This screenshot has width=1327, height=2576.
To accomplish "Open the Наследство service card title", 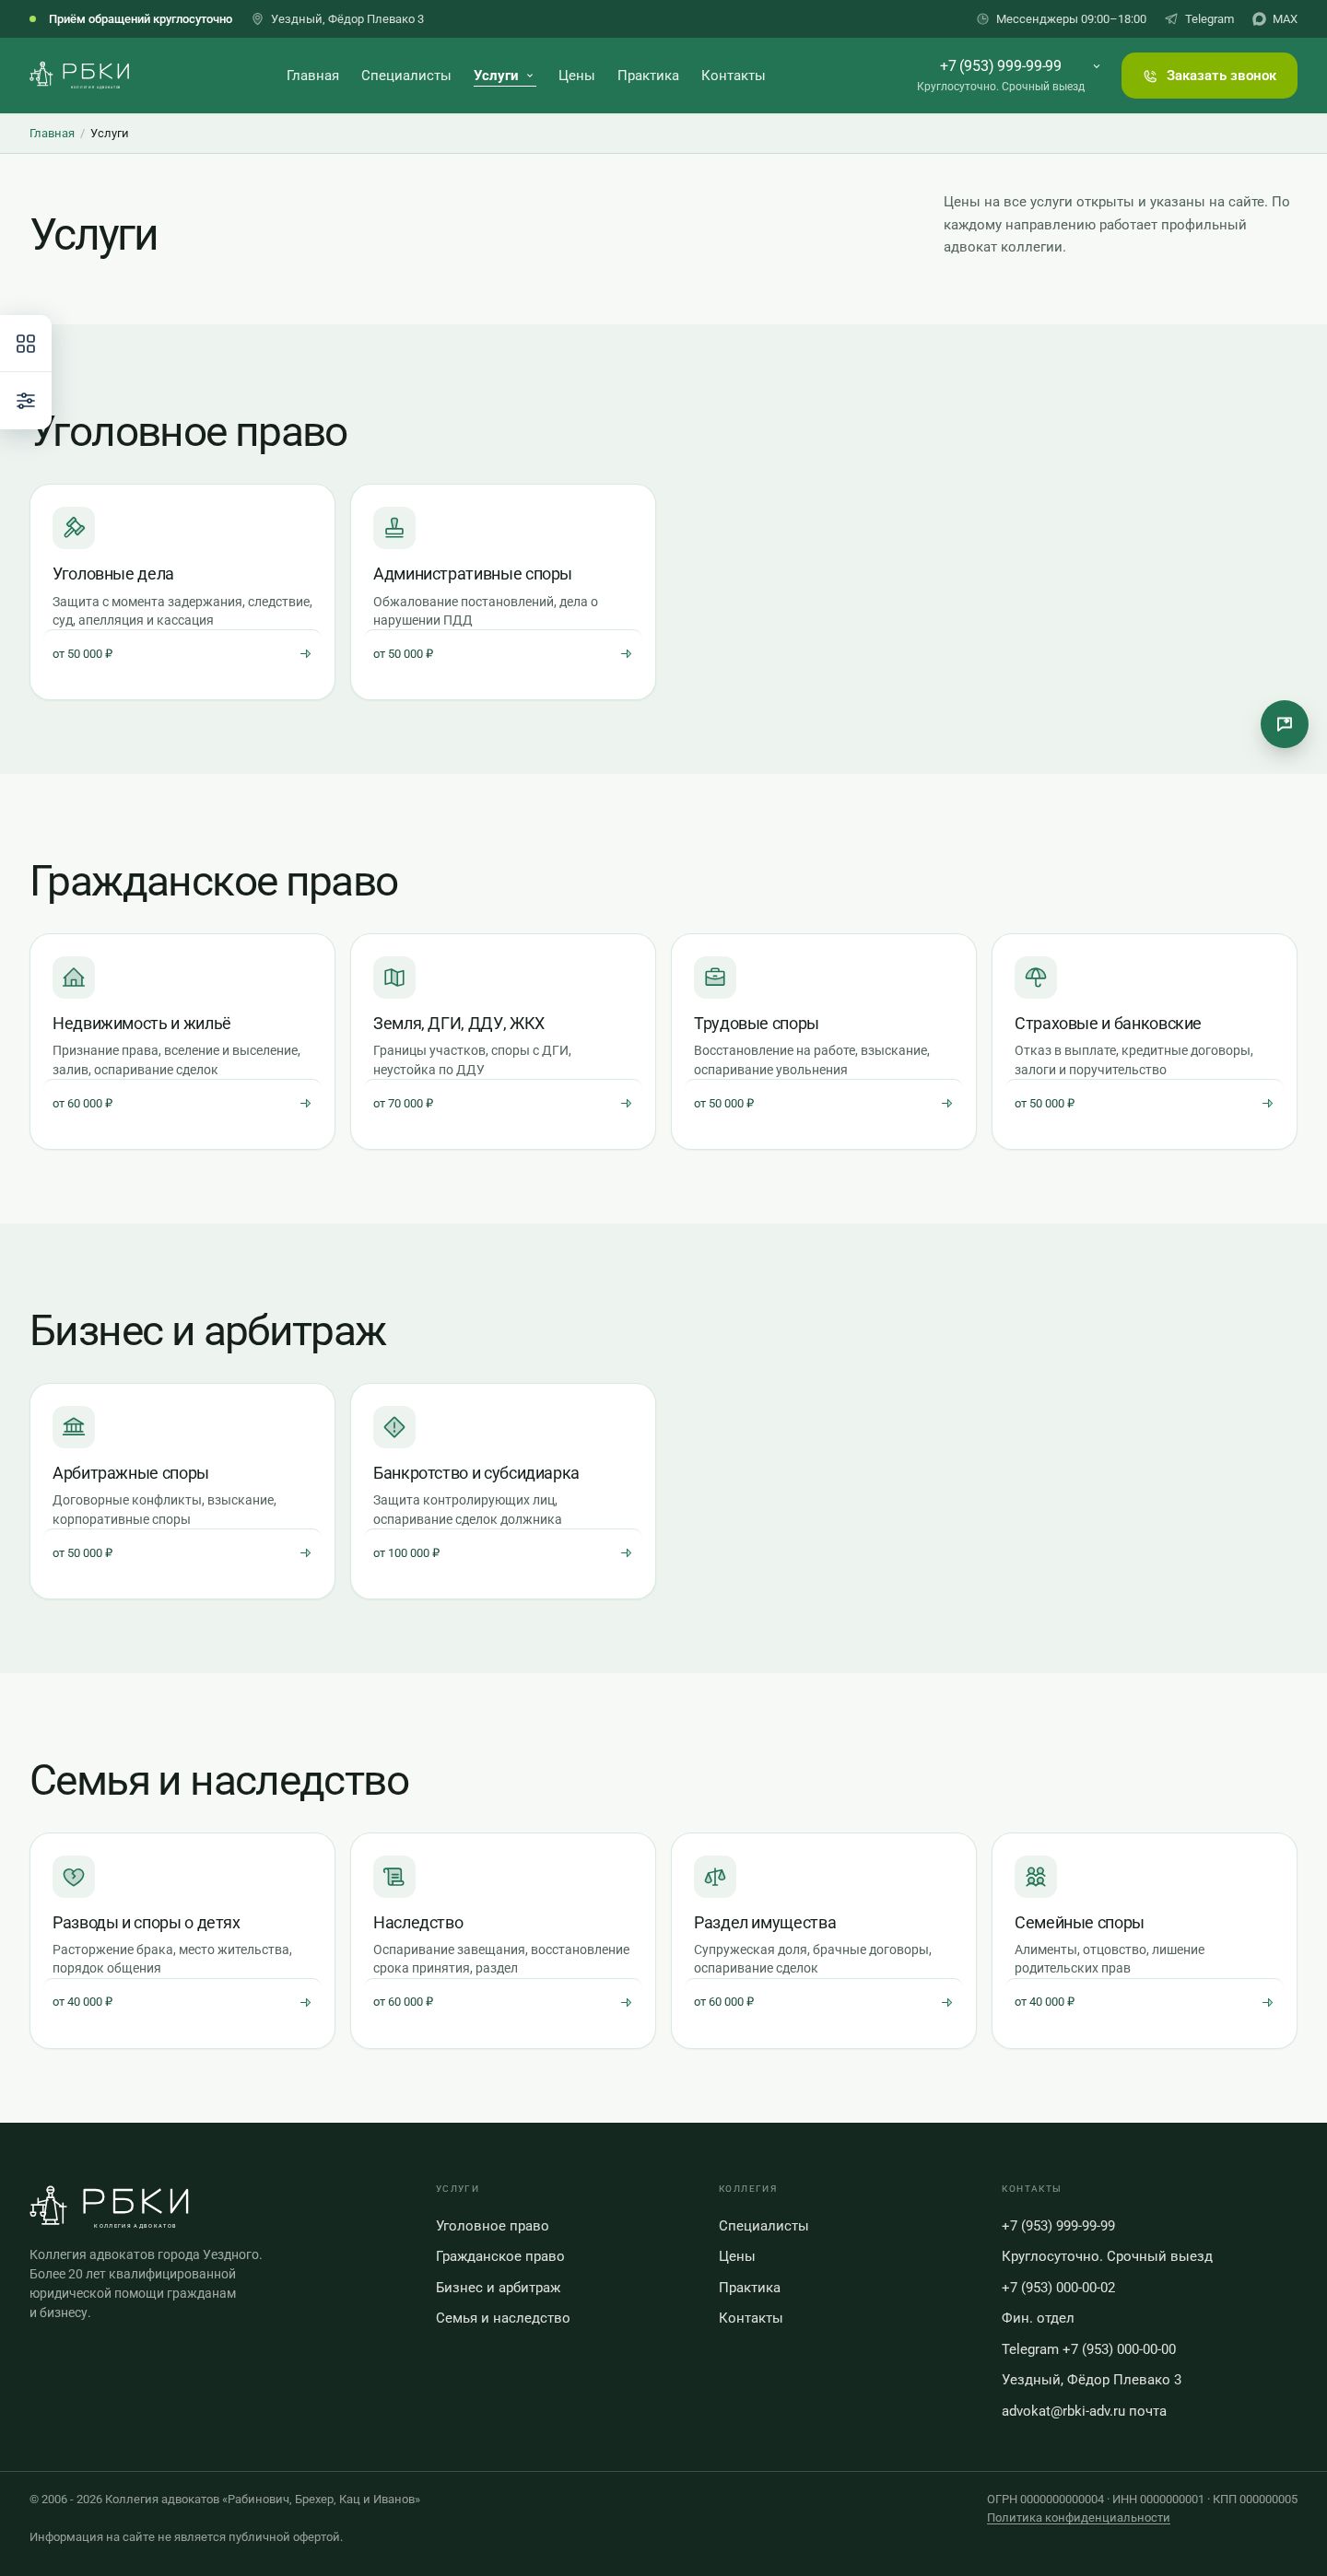I will click(x=418, y=1923).
